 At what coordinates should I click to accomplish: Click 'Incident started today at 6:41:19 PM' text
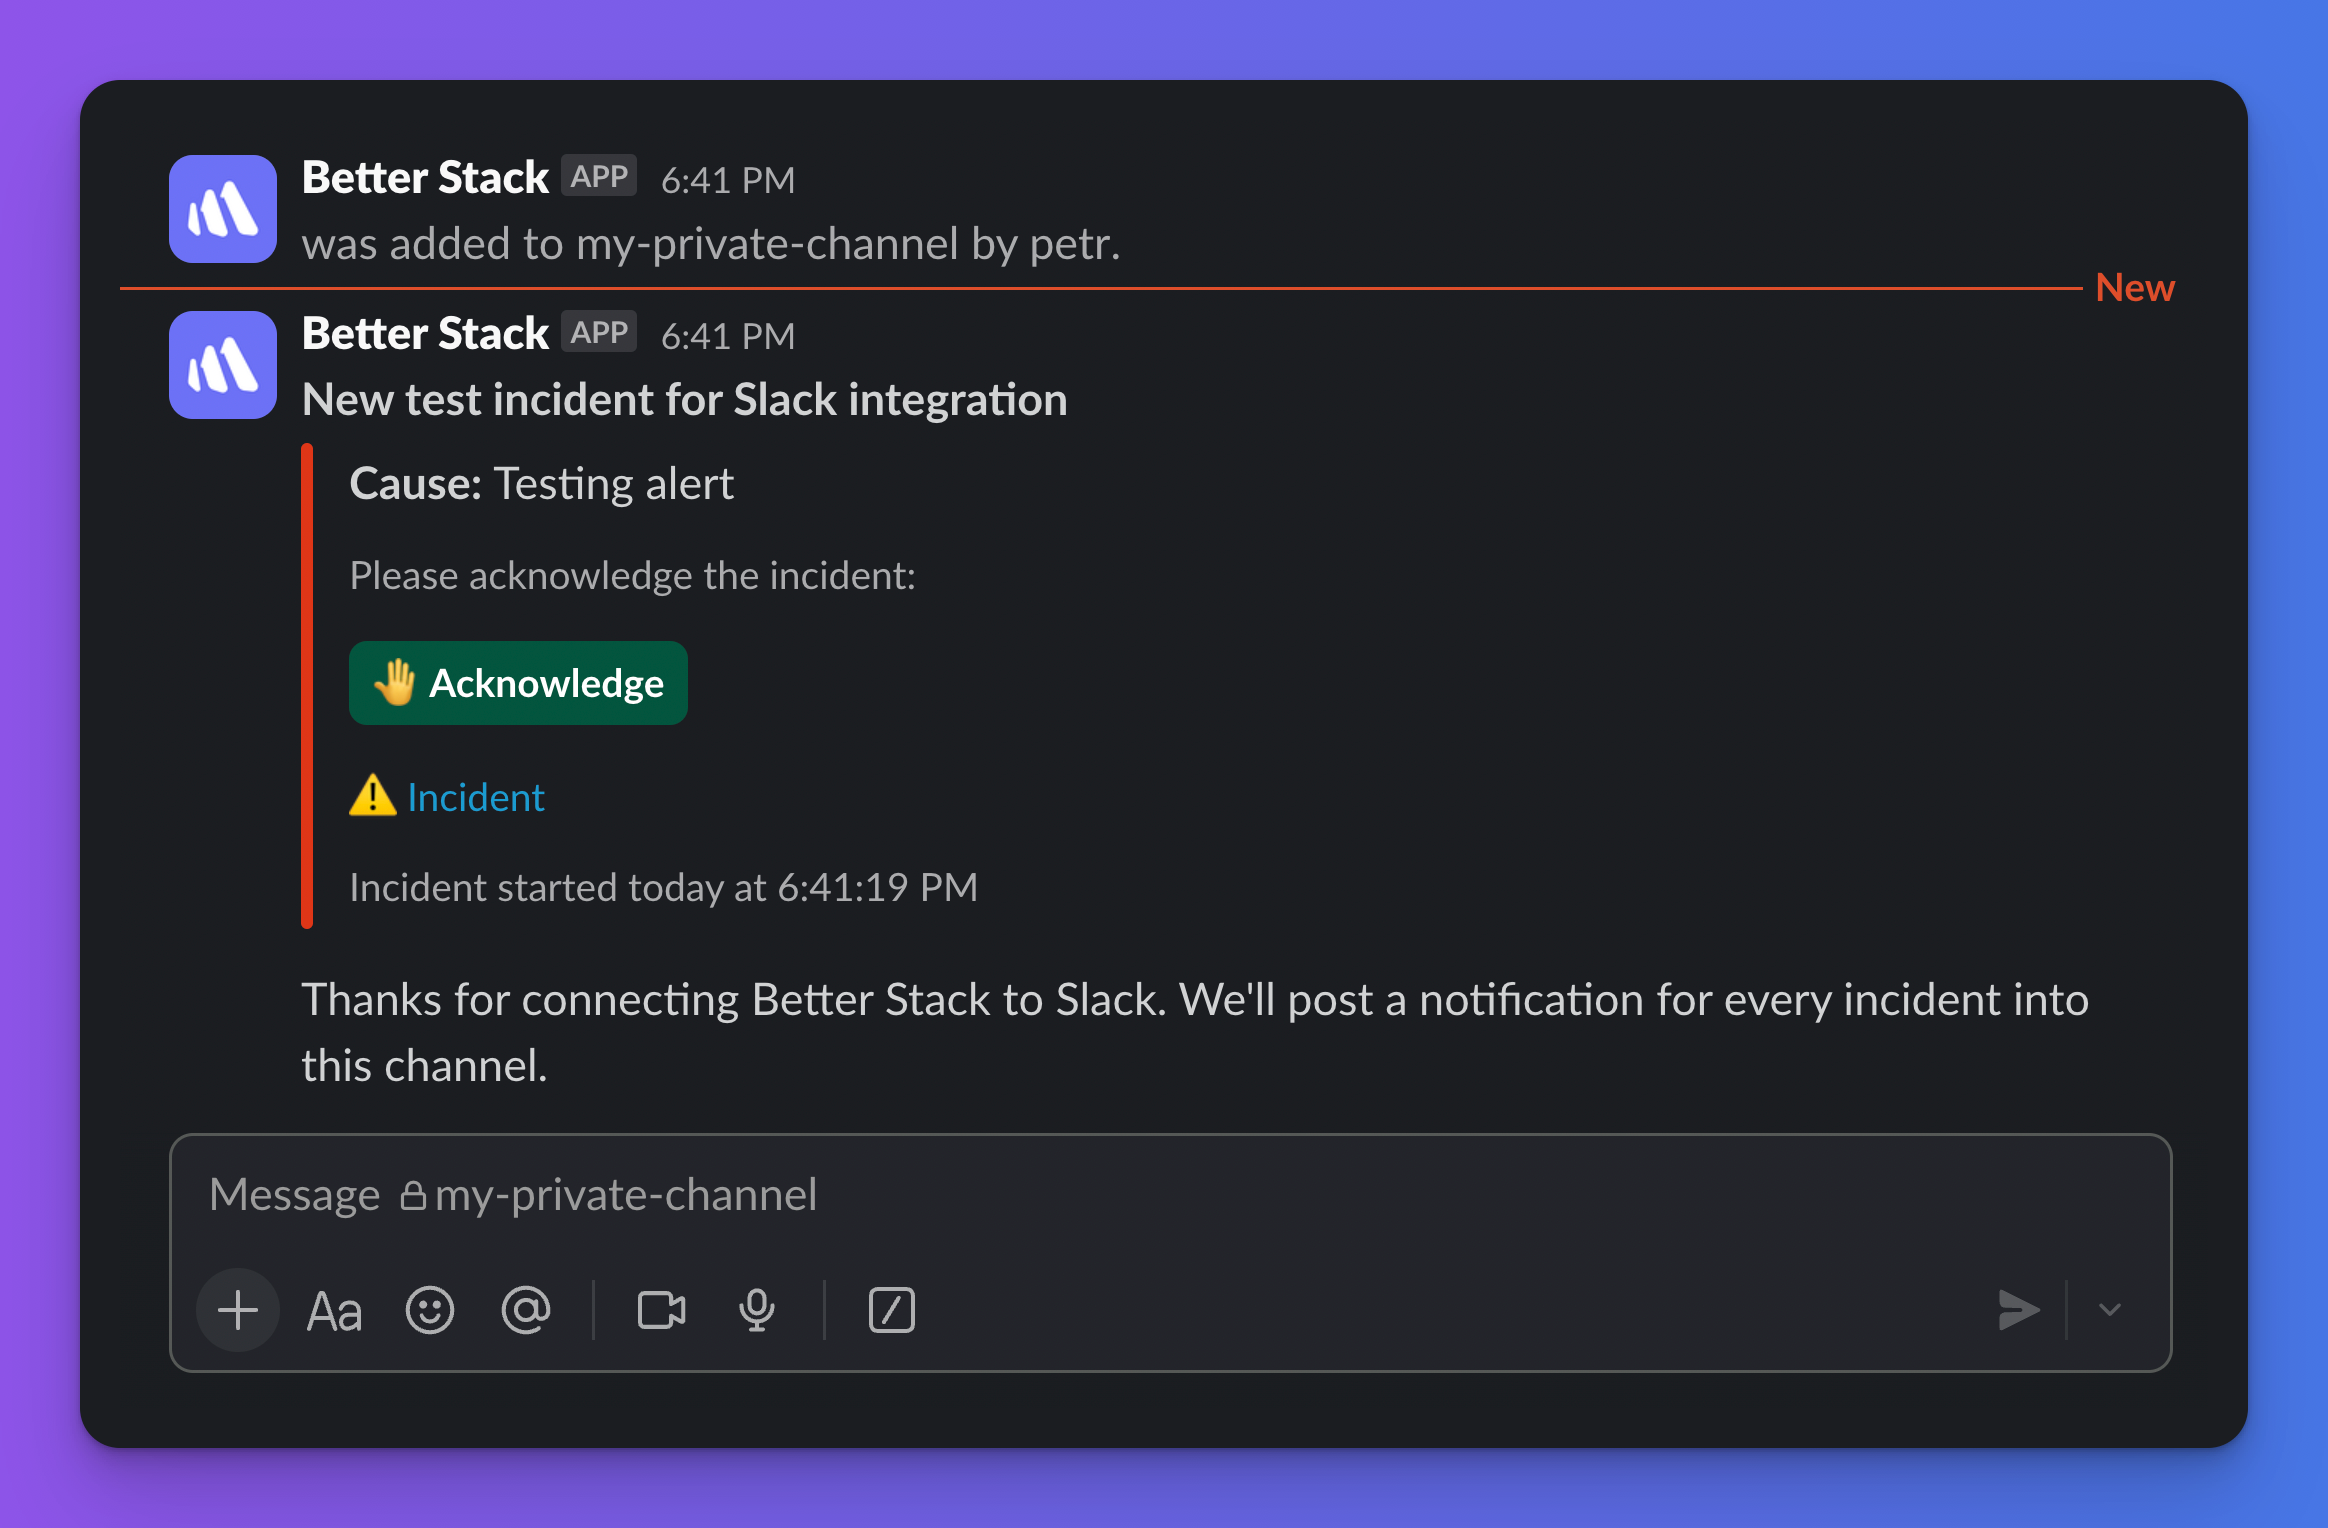[664, 888]
